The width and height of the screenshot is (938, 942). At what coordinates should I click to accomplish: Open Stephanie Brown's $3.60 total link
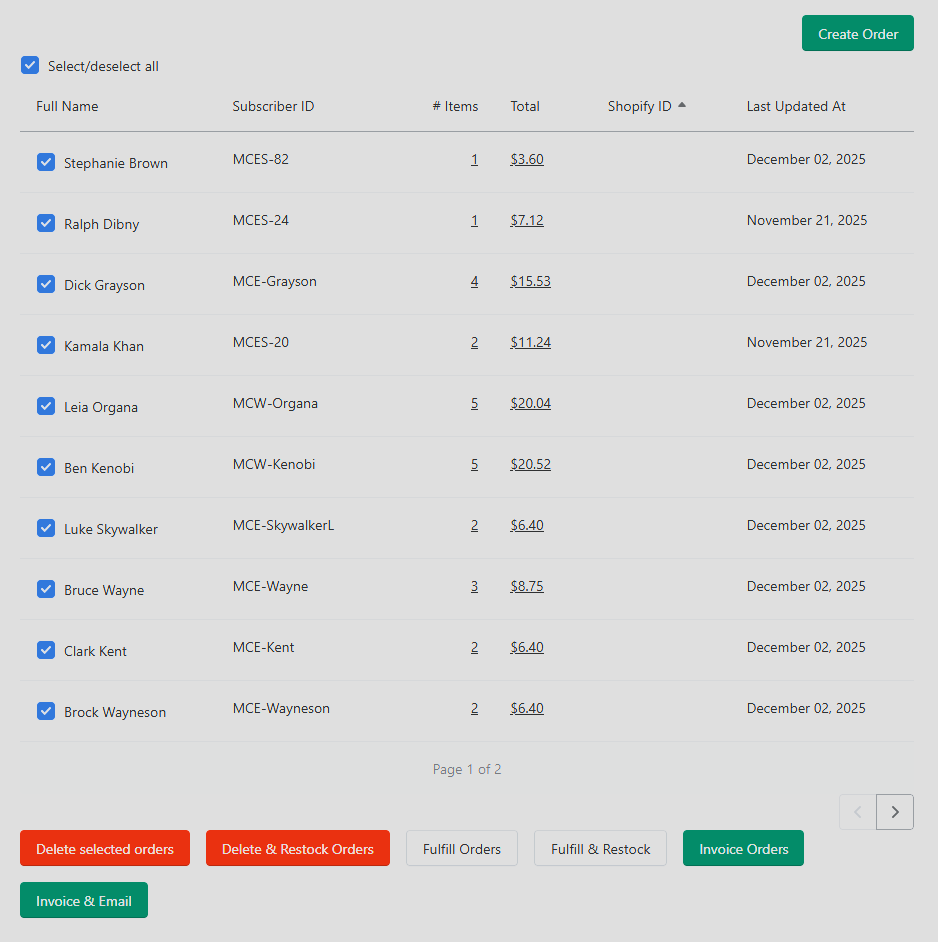[527, 159]
